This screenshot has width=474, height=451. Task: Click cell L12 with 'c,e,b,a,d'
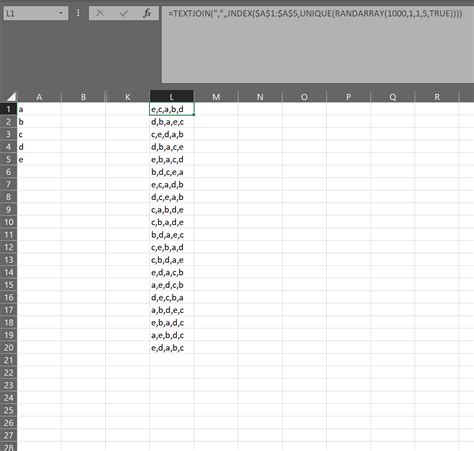[x=171, y=247]
